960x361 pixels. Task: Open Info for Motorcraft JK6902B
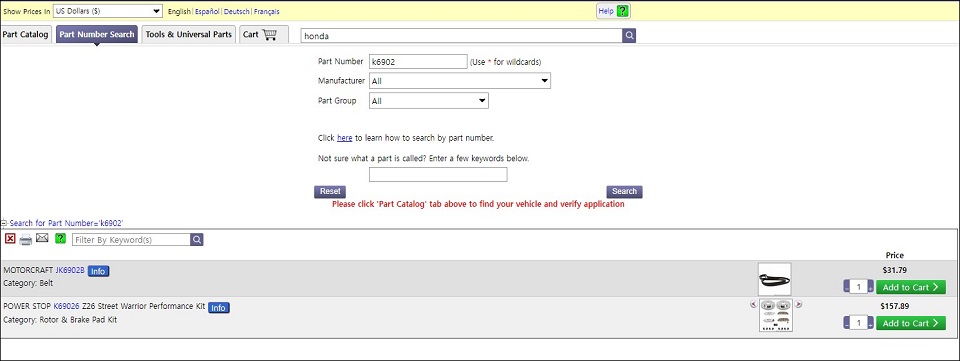pos(98,271)
